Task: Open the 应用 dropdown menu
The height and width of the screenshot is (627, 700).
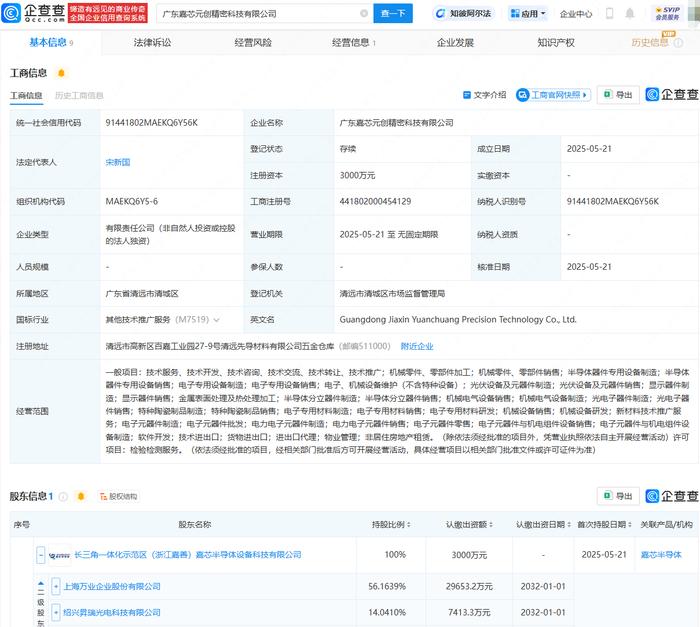Action: click(528, 14)
